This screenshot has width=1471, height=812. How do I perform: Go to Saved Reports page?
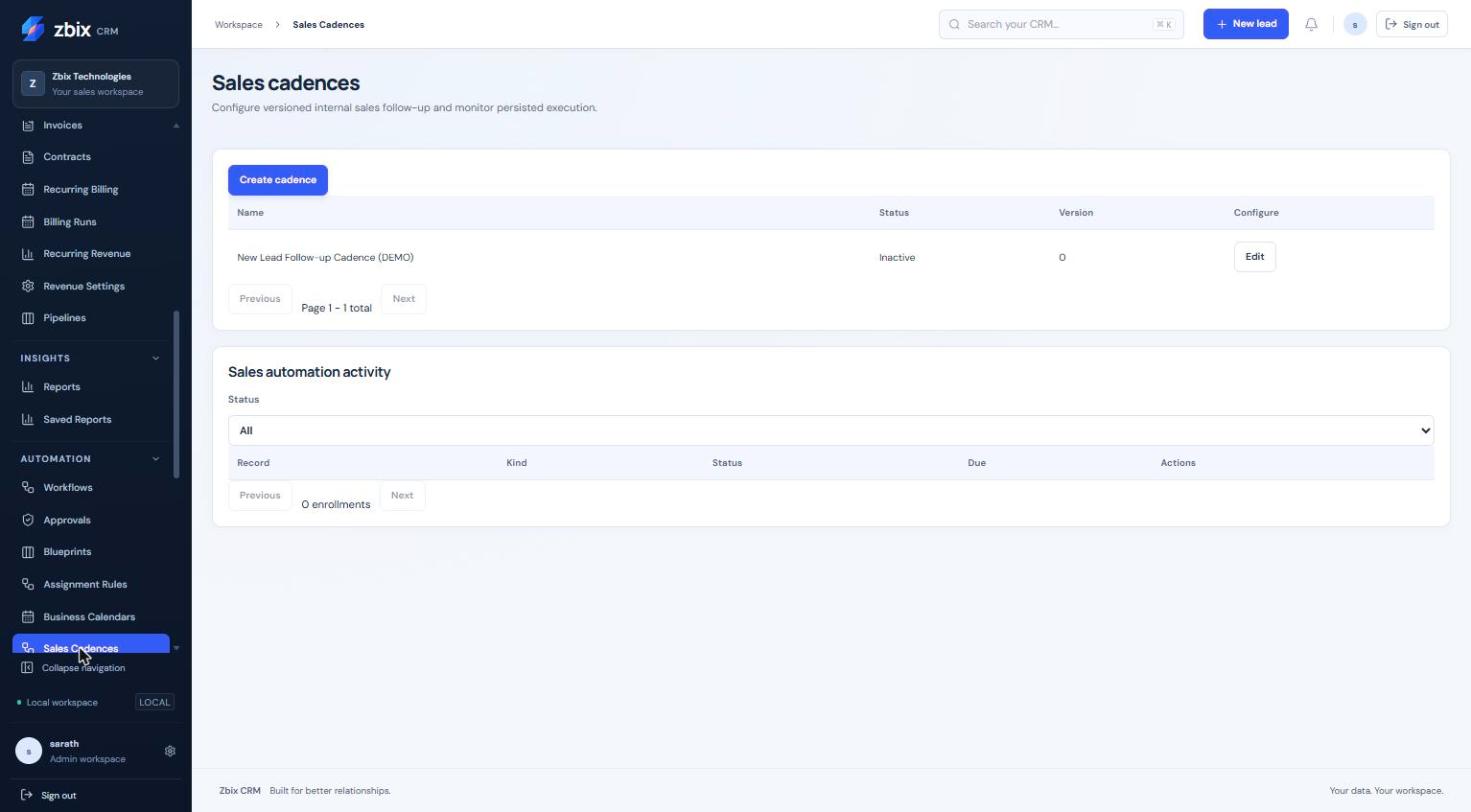[91, 419]
